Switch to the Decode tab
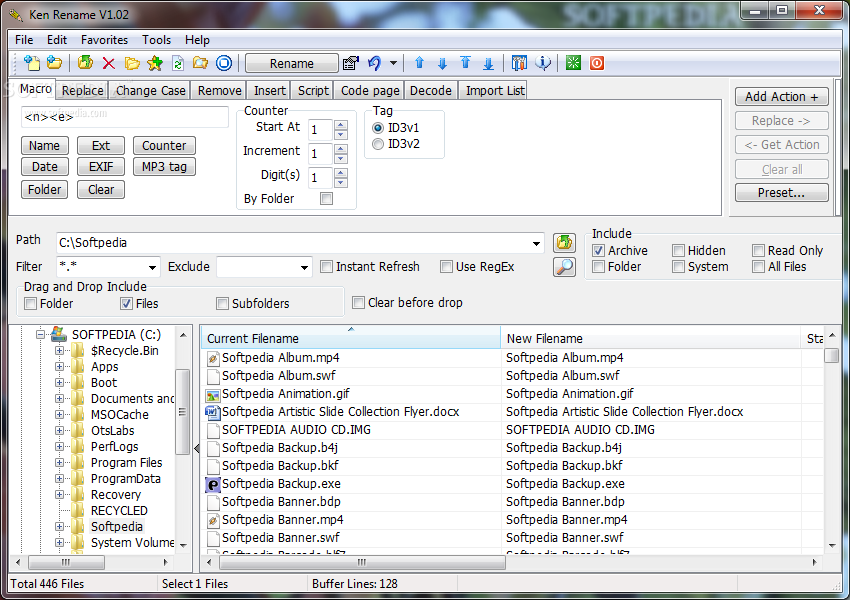This screenshot has width=850, height=600. 430,91
